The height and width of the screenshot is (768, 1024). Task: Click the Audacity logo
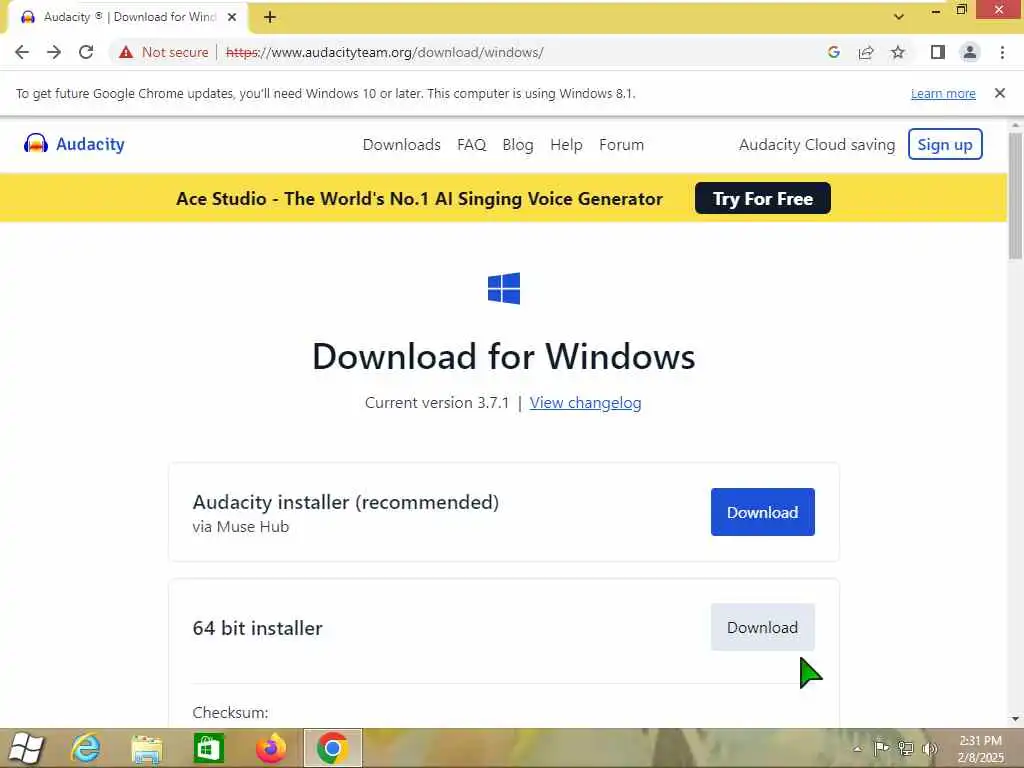pos(74,144)
